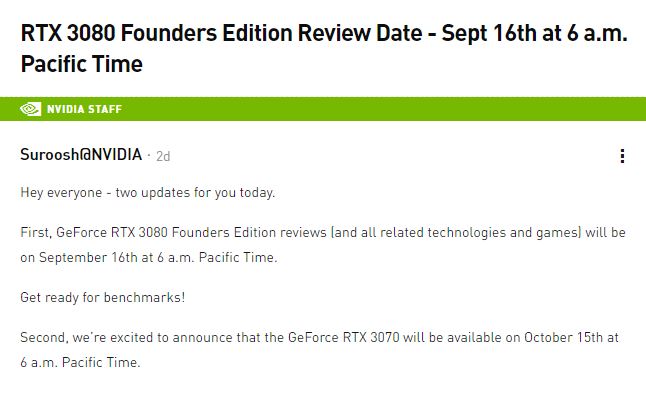646x393 pixels.
Task: Click the 2d post timestamp
Action: [163, 156]
